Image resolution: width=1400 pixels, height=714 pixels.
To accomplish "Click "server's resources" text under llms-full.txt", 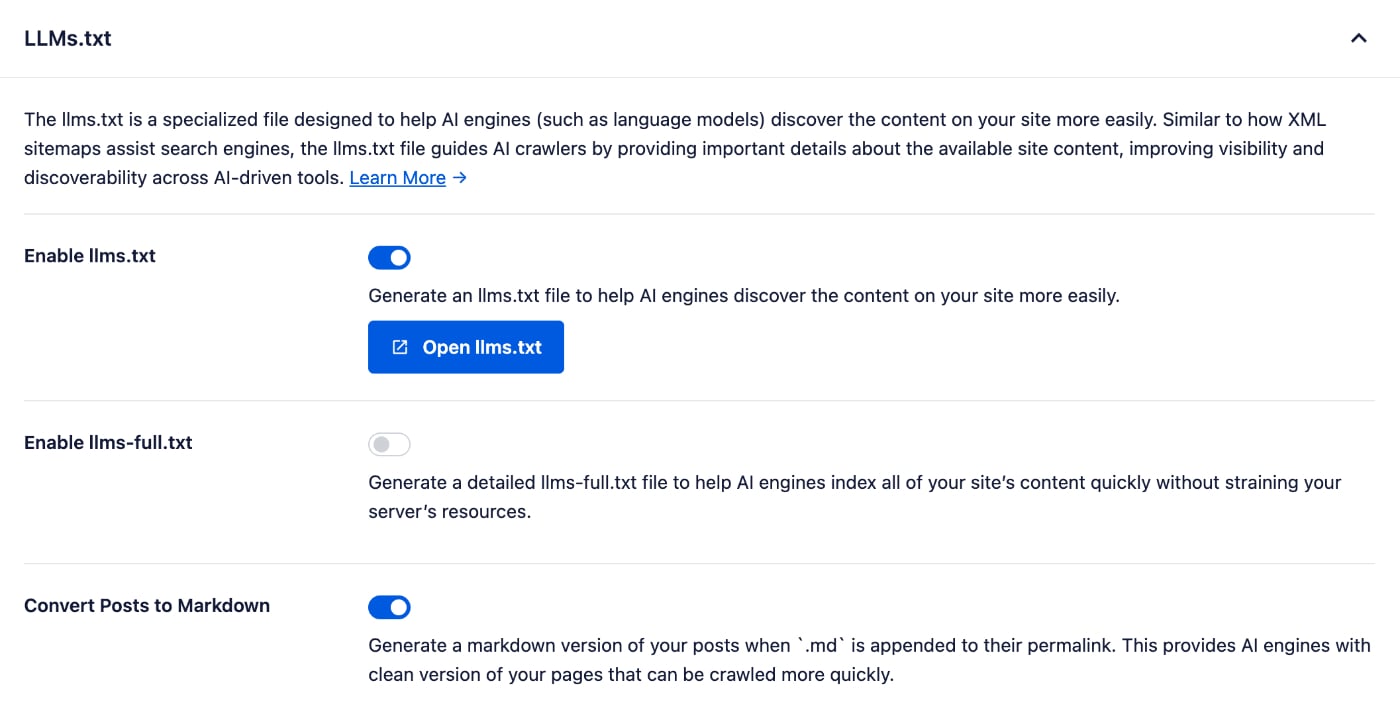I will coord(448,512).
